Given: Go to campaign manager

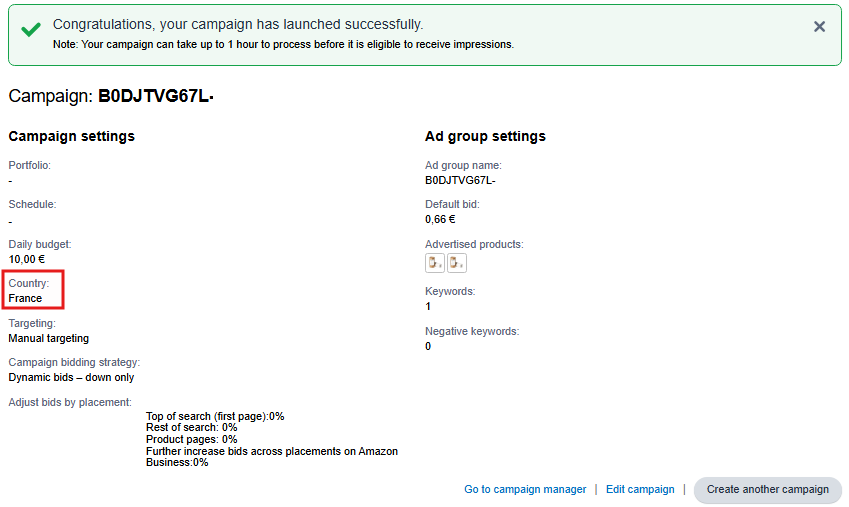Looking at the screenshot, I should point(525,490).
